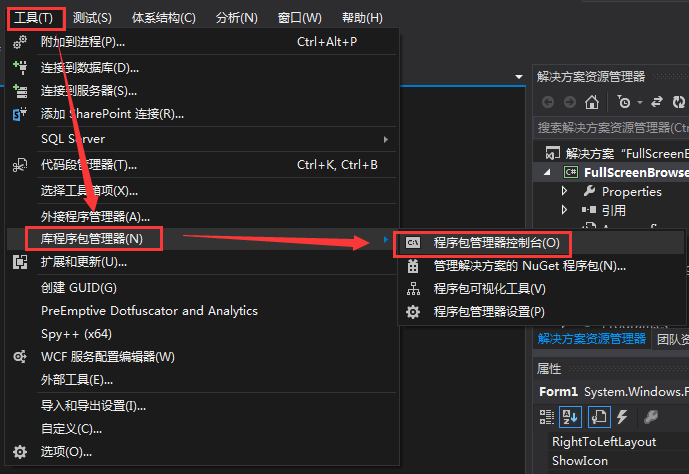Click the 选项 gear icon
Image resolution: width=689 pixels, height=474 pixels.
point(20,452)
